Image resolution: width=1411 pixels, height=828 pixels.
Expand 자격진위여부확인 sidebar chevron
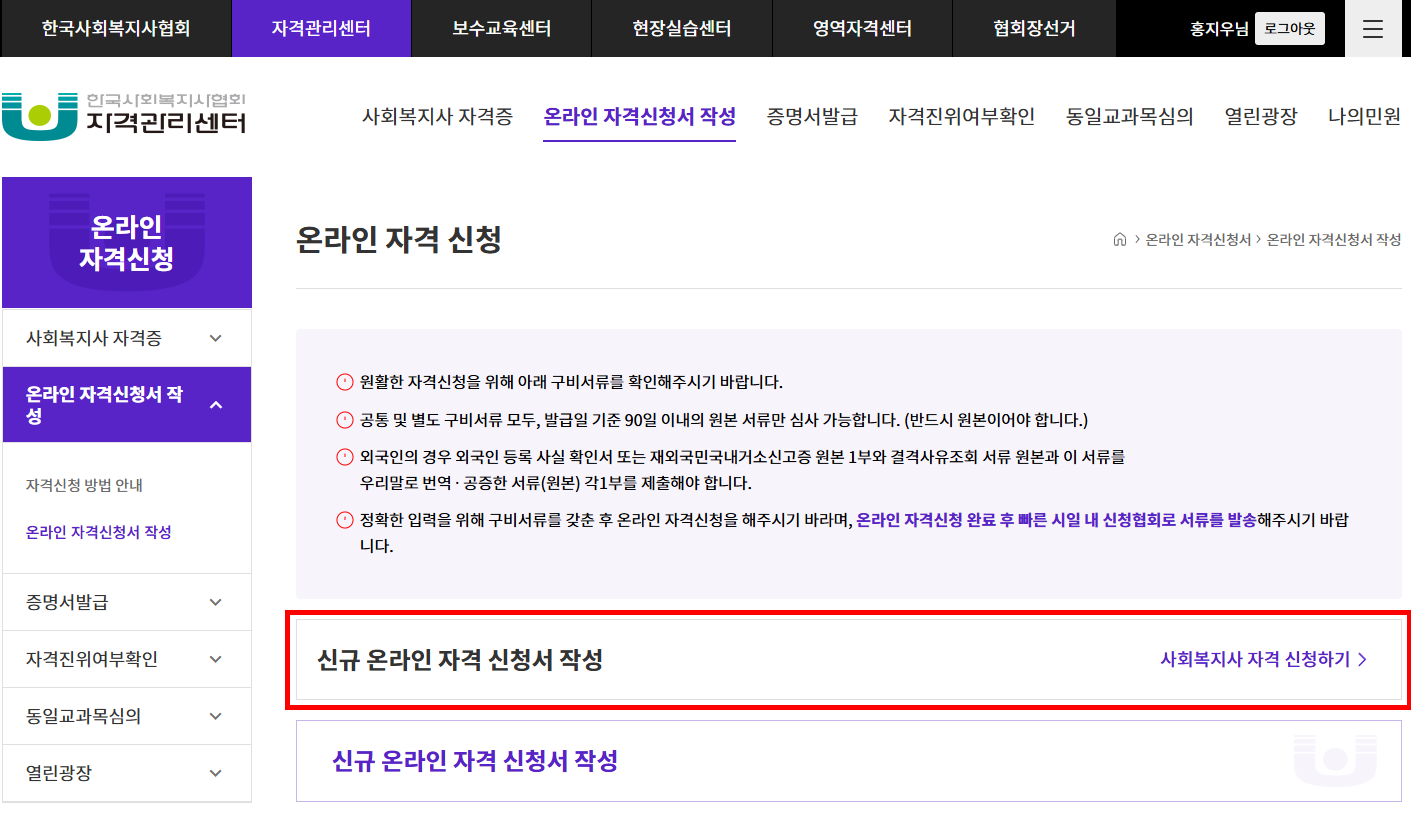tap(216, 659)
